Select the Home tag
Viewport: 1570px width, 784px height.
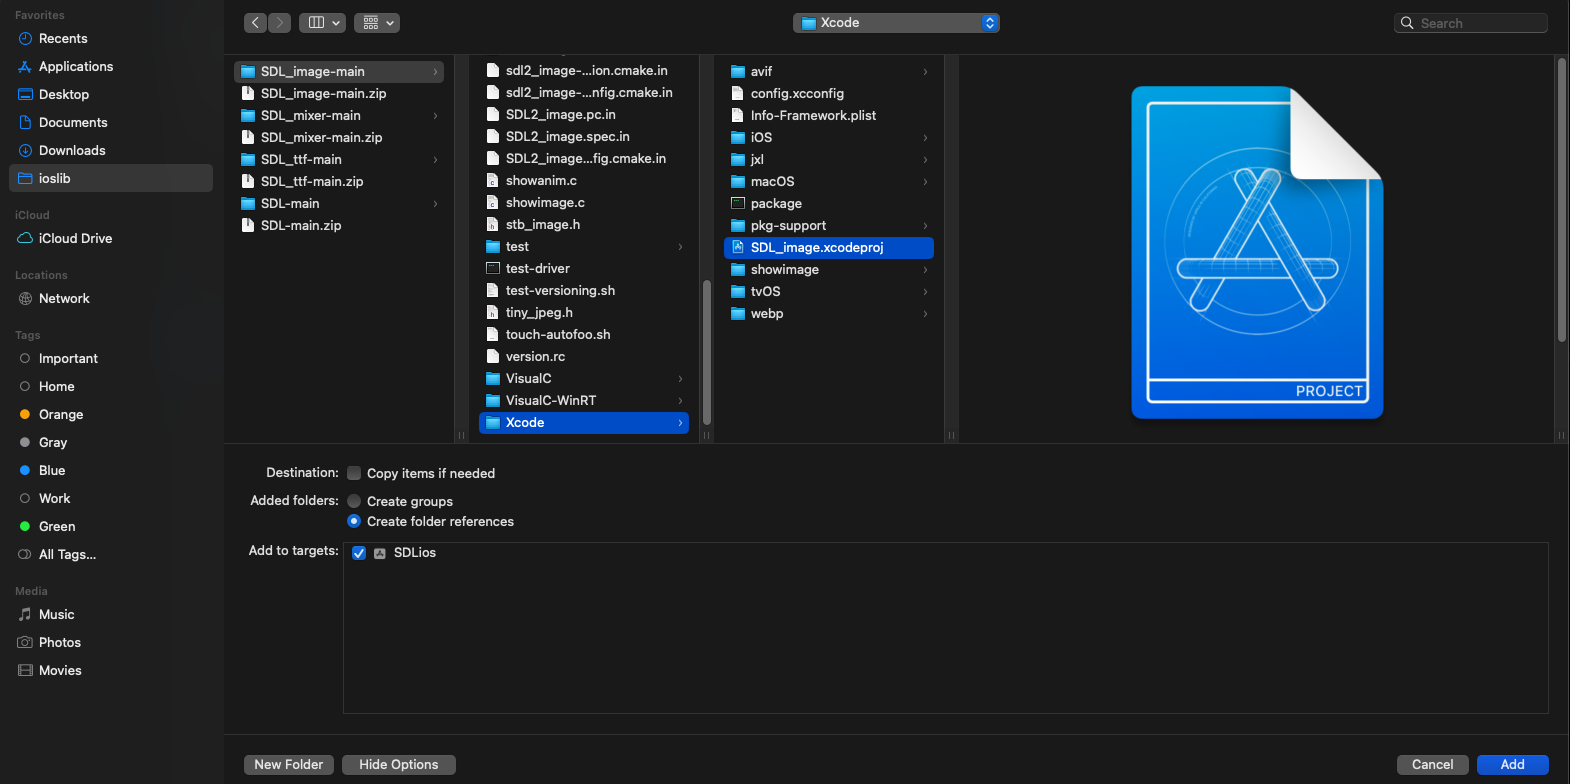110,386
